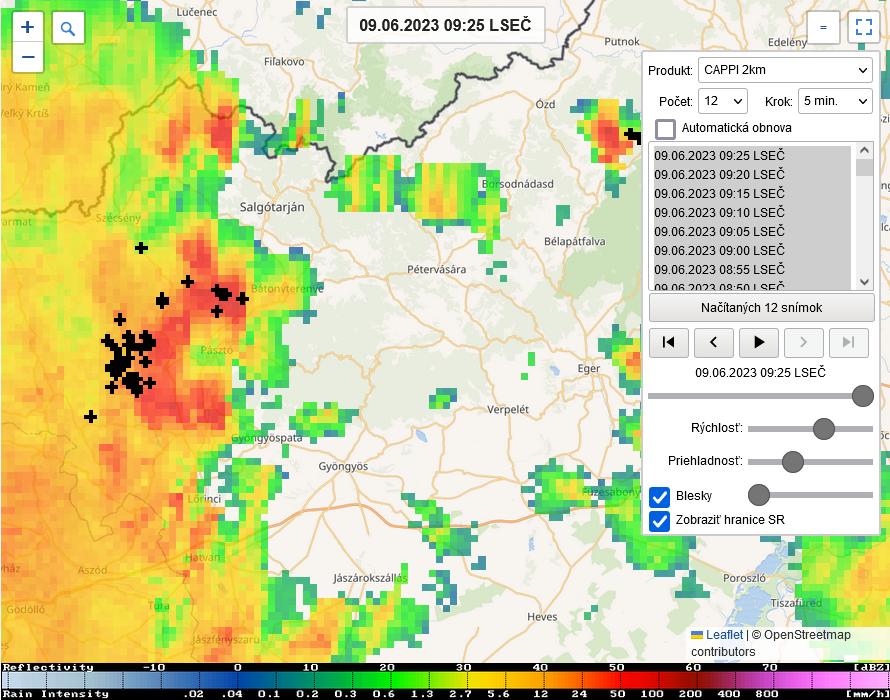
Task: Disable Zobraziť hranice SR checkbox
Action: [x=660, y=520]
